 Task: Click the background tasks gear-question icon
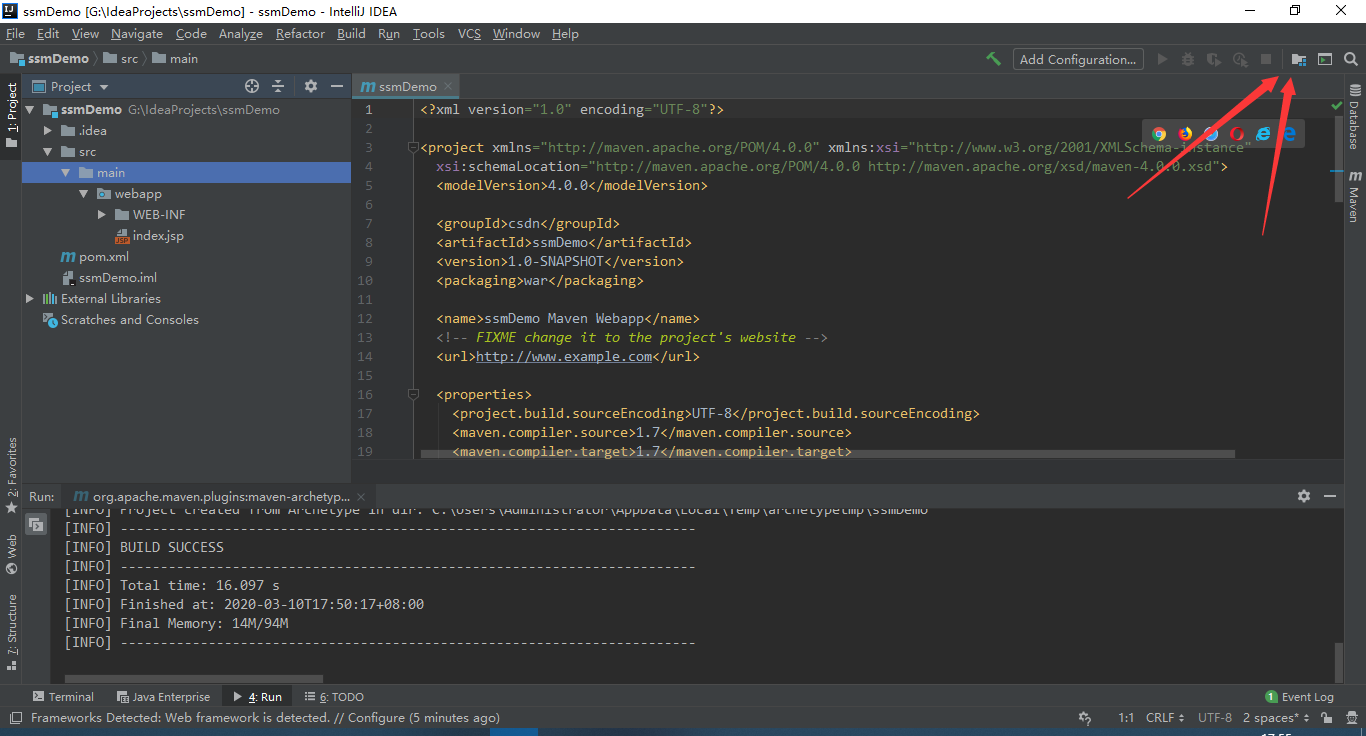pyautogui.click(x=1085, y=718)
